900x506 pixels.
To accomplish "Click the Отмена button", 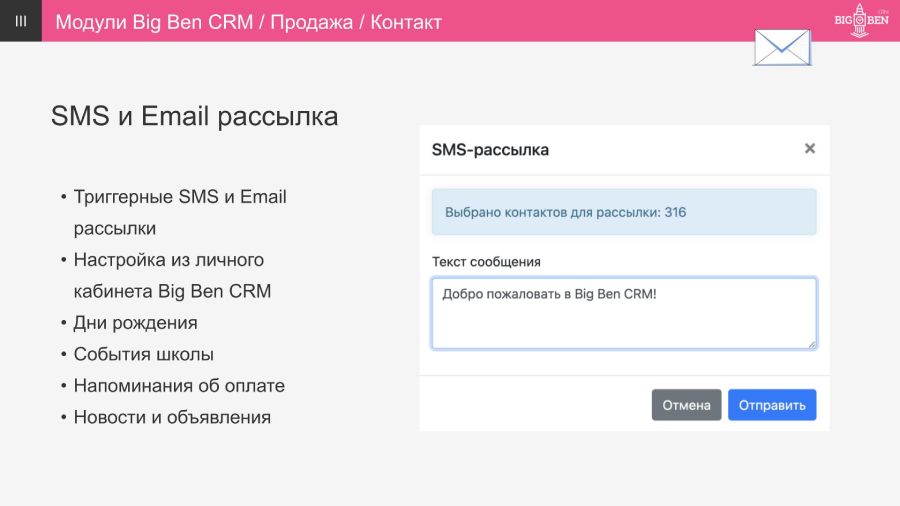I will tap(686, 405).
